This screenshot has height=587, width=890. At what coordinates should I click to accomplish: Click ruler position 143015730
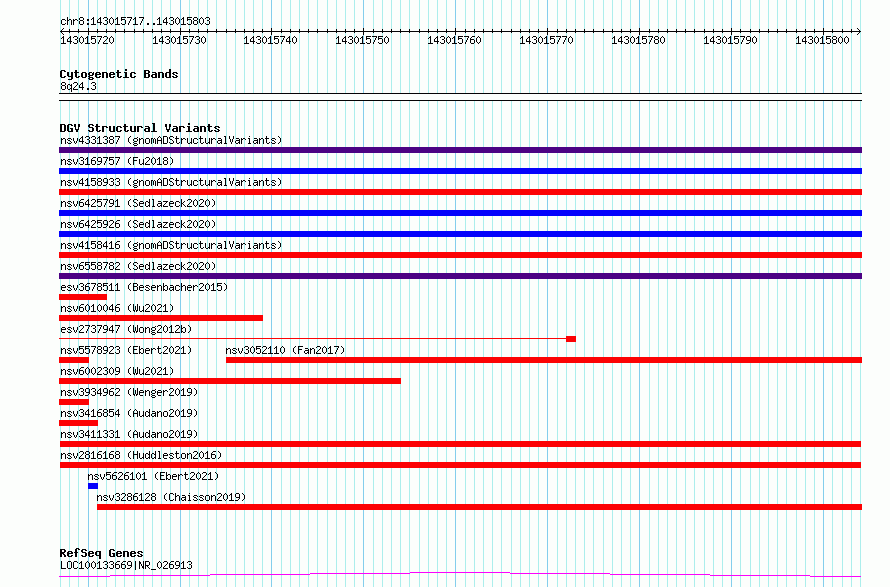coord(179,40)
